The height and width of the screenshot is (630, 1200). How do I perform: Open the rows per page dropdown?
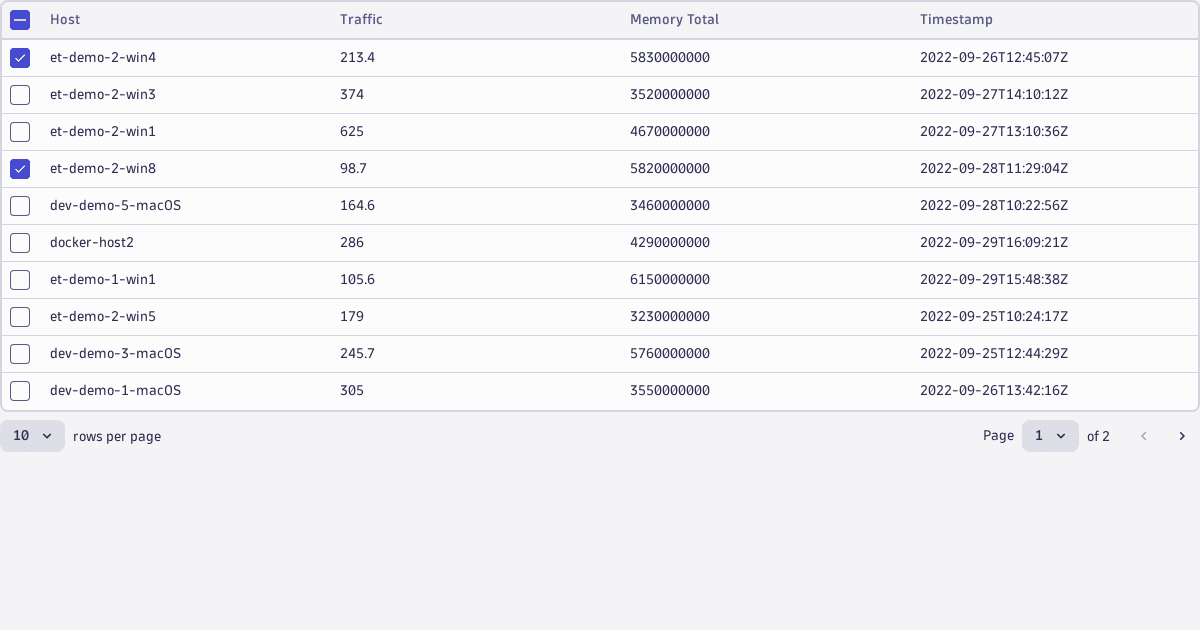click(x=32, y=436)
